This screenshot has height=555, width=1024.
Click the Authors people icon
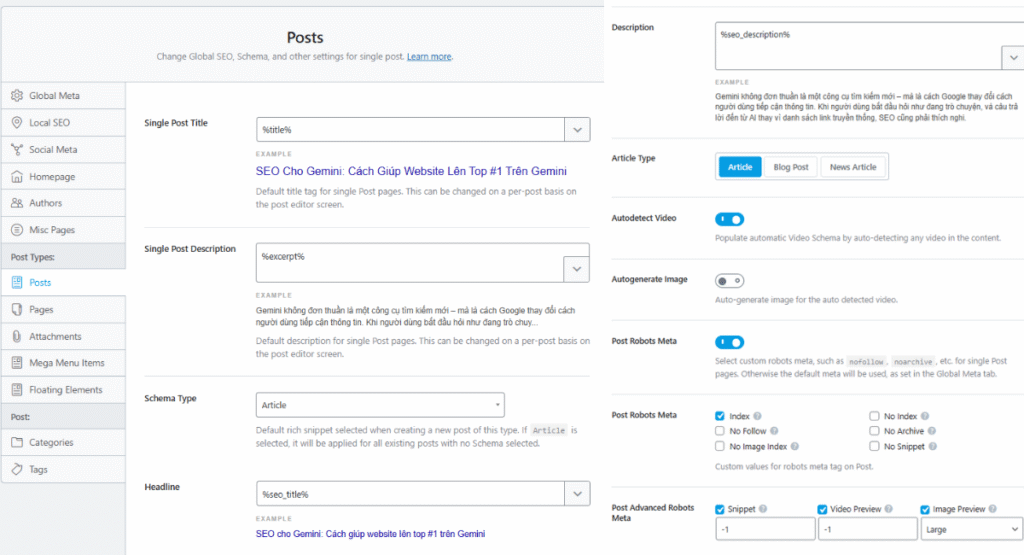17,203
